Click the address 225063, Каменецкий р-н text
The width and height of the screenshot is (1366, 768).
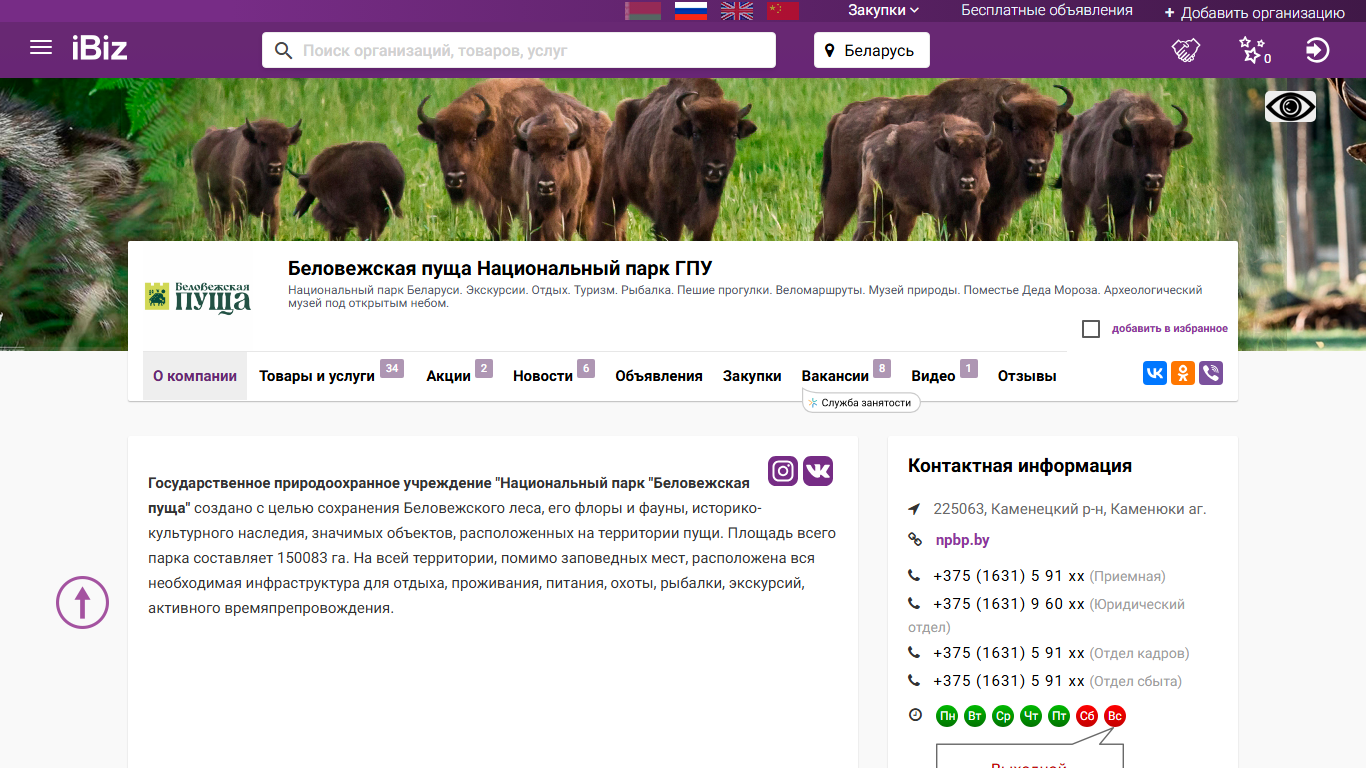pos(1070,509)
